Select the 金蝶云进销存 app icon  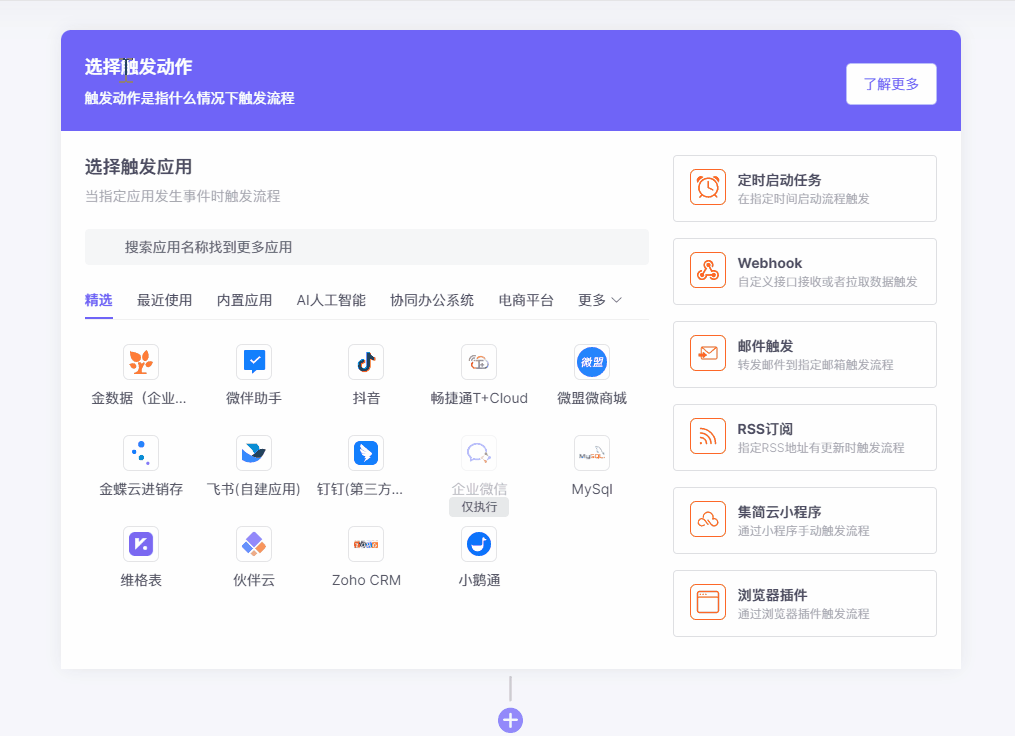click(x=140, y=452)
